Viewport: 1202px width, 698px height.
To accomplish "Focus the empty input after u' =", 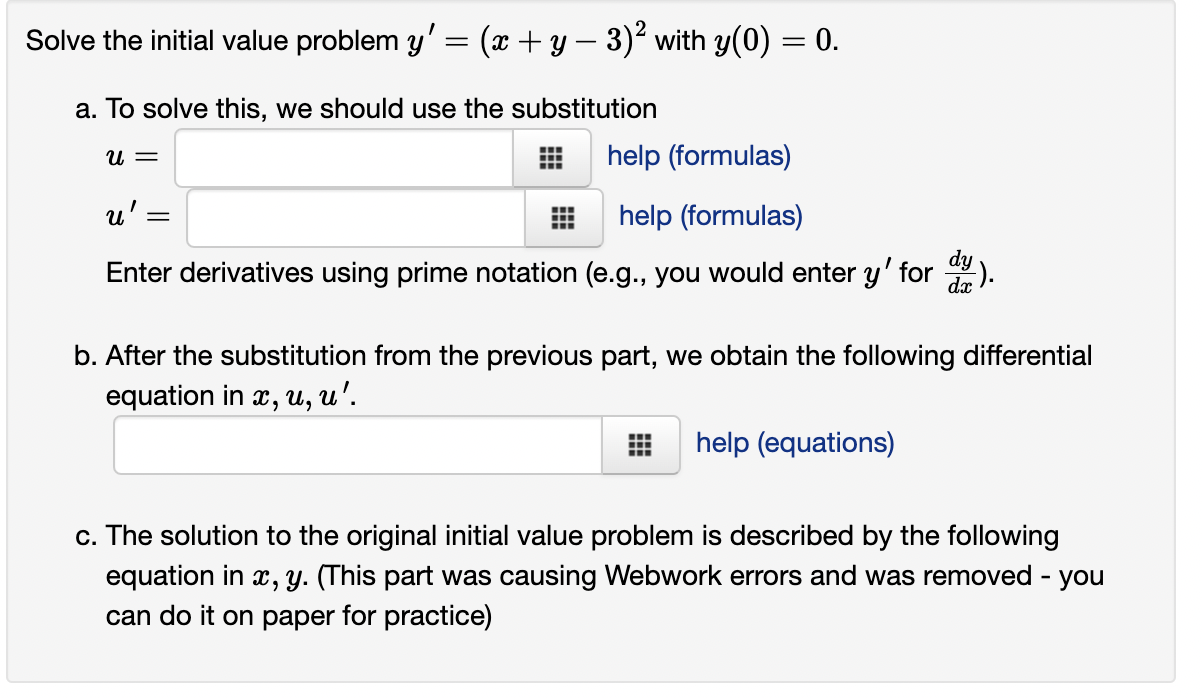I will coord(355,218).
